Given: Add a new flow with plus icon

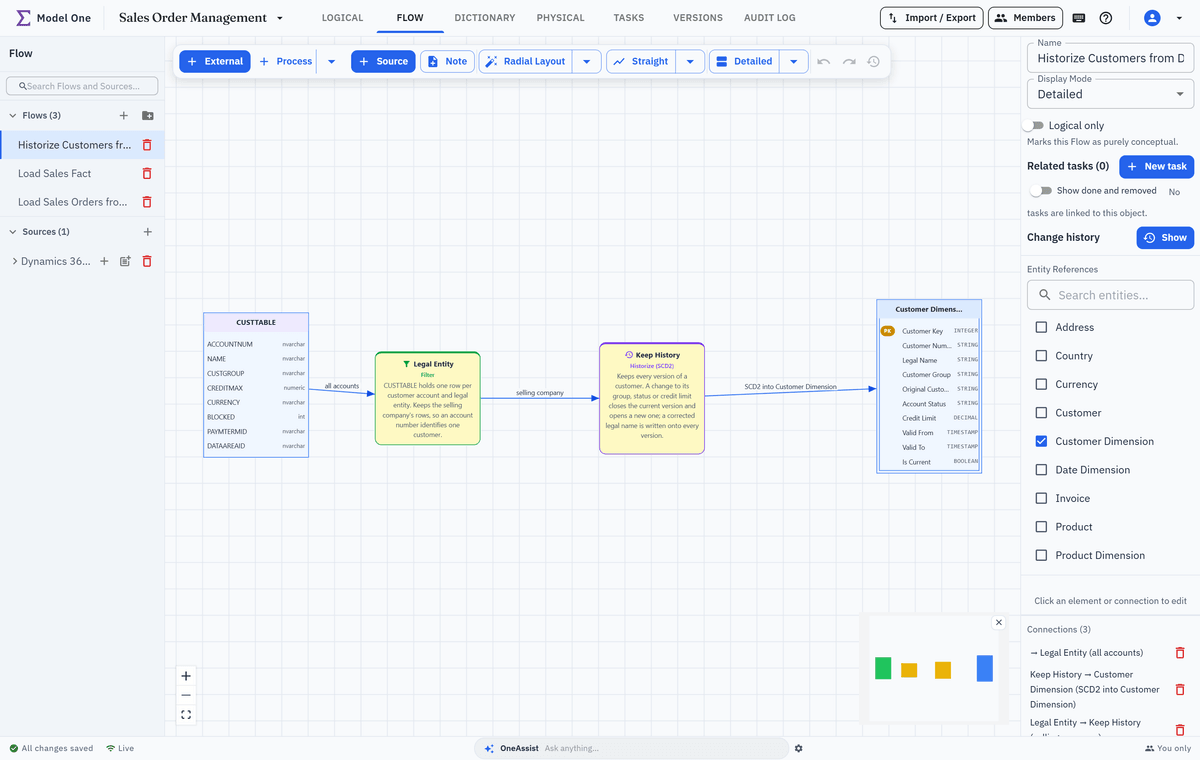Looking at the screenshot, I should click(124, 116).
